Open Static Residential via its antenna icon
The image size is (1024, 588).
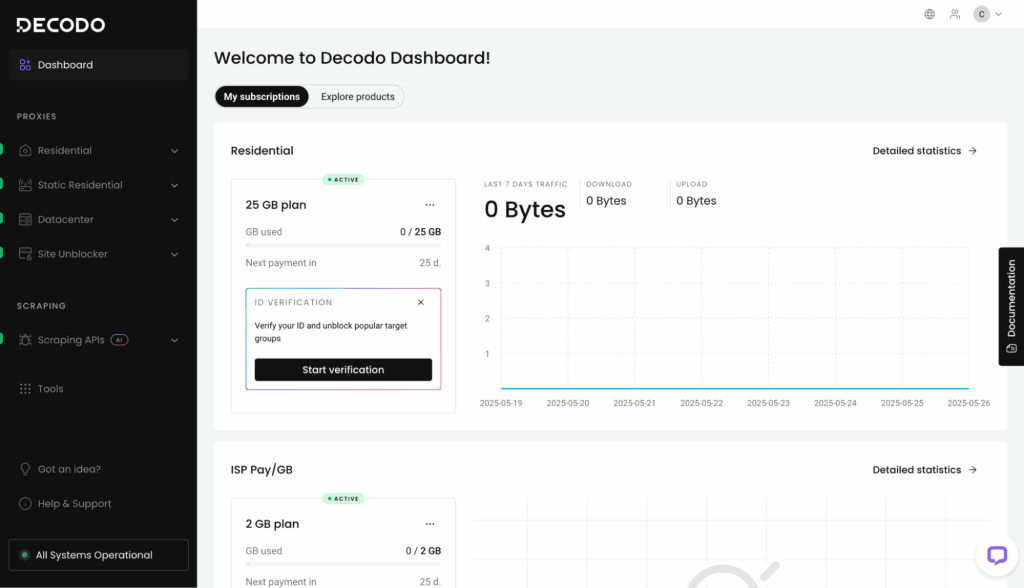pyautogui.click(x=25, y=185)
